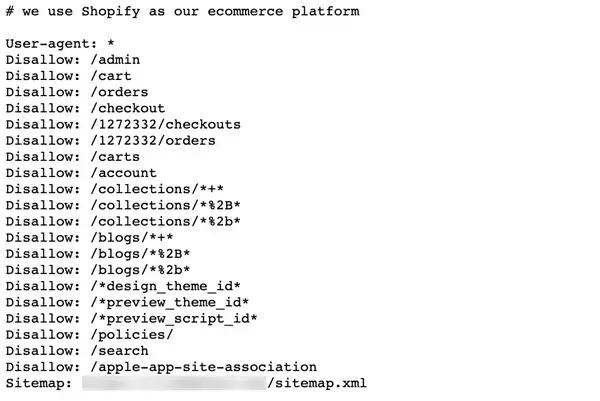Click the /apple-app-site-association path
This screenshot has width=600, height=401.
[x=204, y=367]
